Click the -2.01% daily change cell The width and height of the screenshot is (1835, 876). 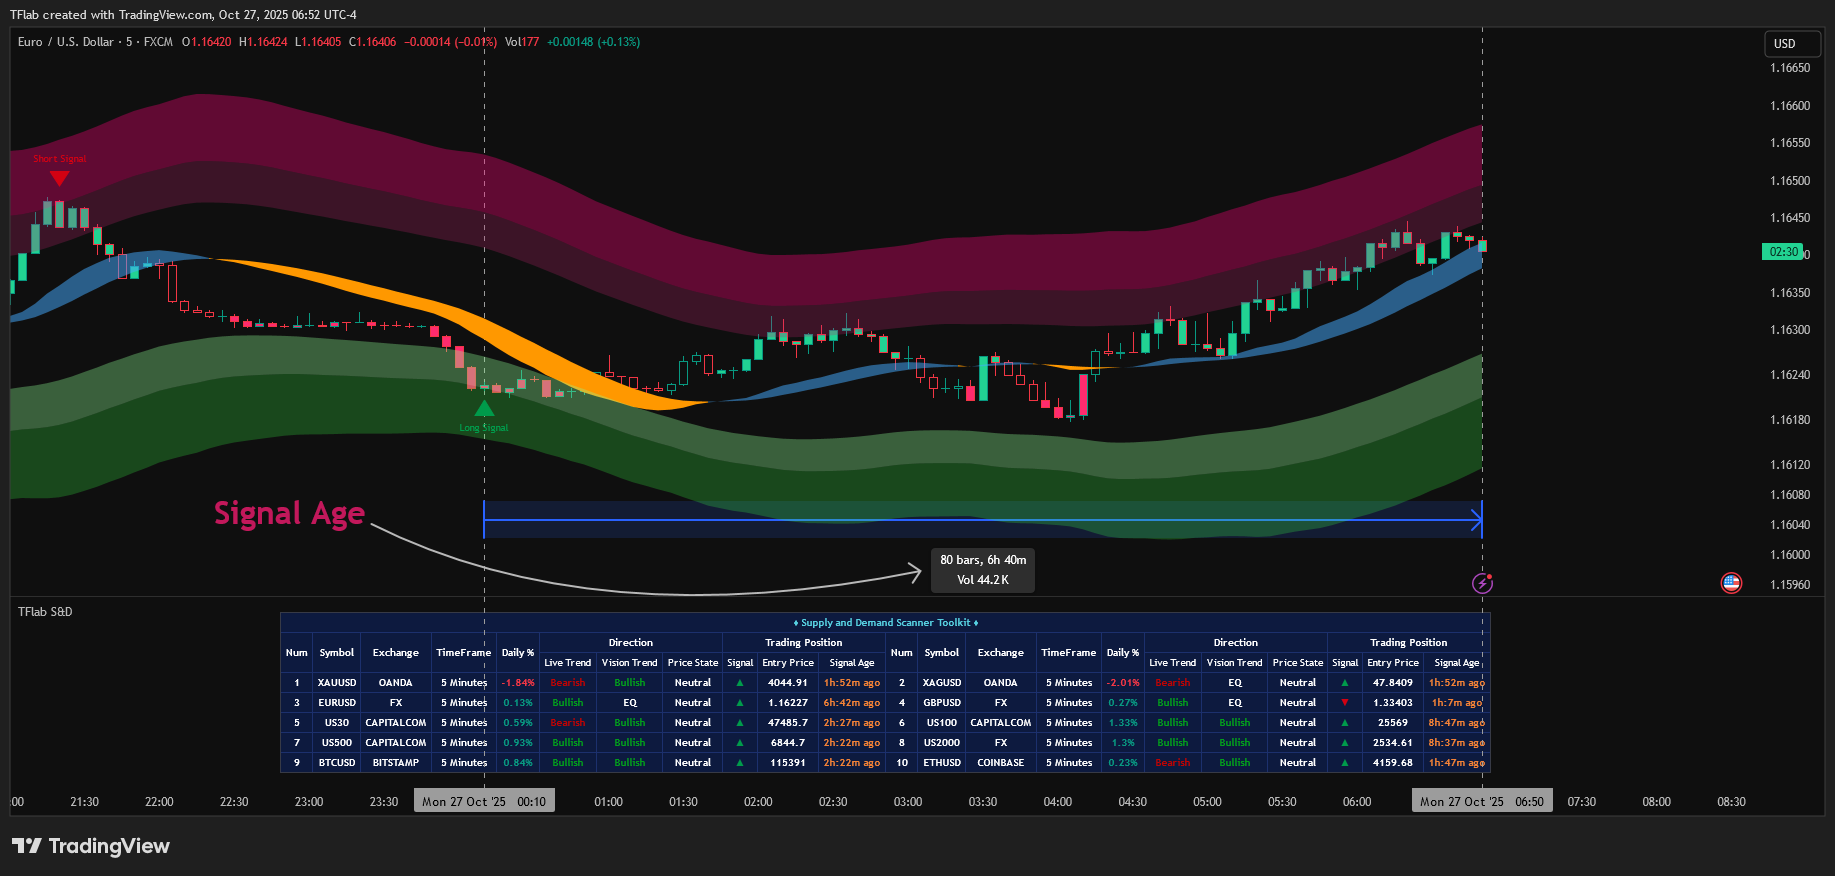[x=1123, y=683]
